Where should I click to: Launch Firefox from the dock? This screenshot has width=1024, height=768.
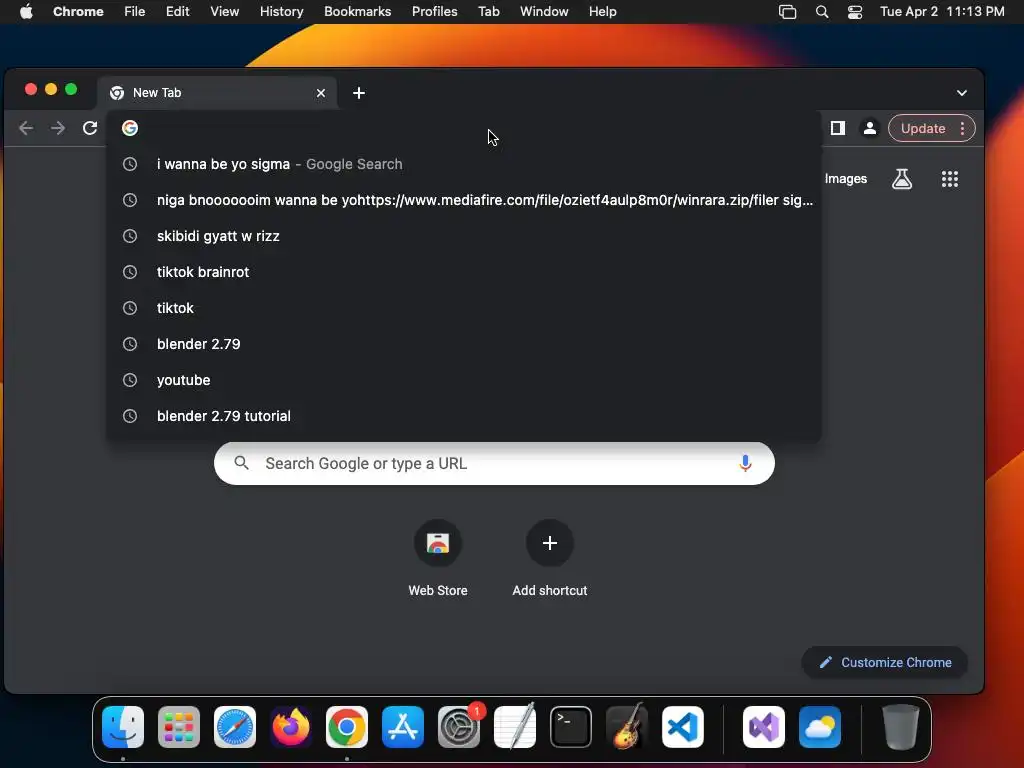click(x=291, y=727)
